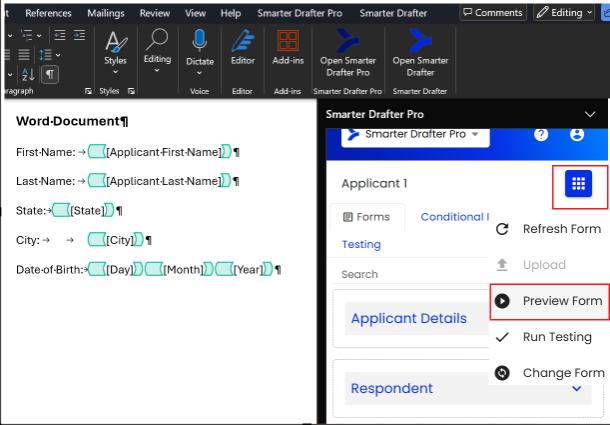This screenshot has height=425, width=610.
Task: Collapse the Smarter Drafter Pro pane chevron
Action: point(590,114)
